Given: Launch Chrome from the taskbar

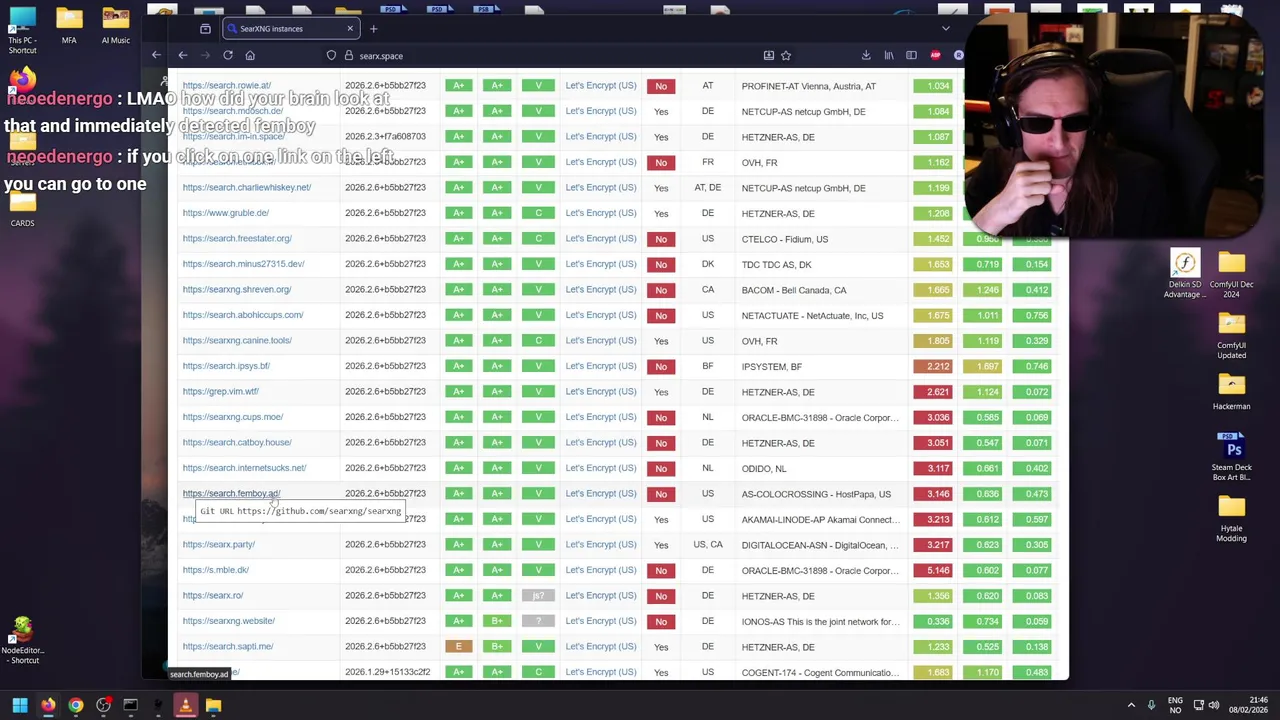Looking at the screenshot, I should (76, 706).
